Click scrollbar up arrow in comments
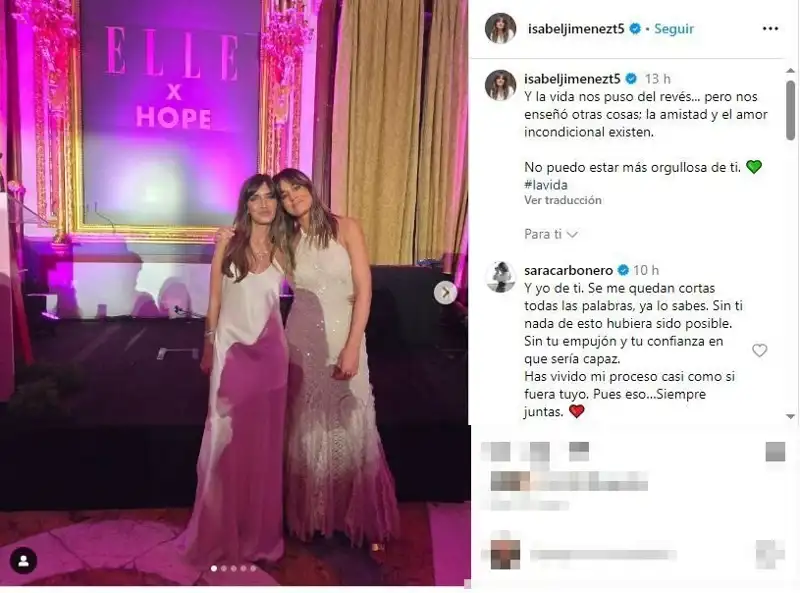The height and width of the screenshot is (593, 800). [791, 70]
